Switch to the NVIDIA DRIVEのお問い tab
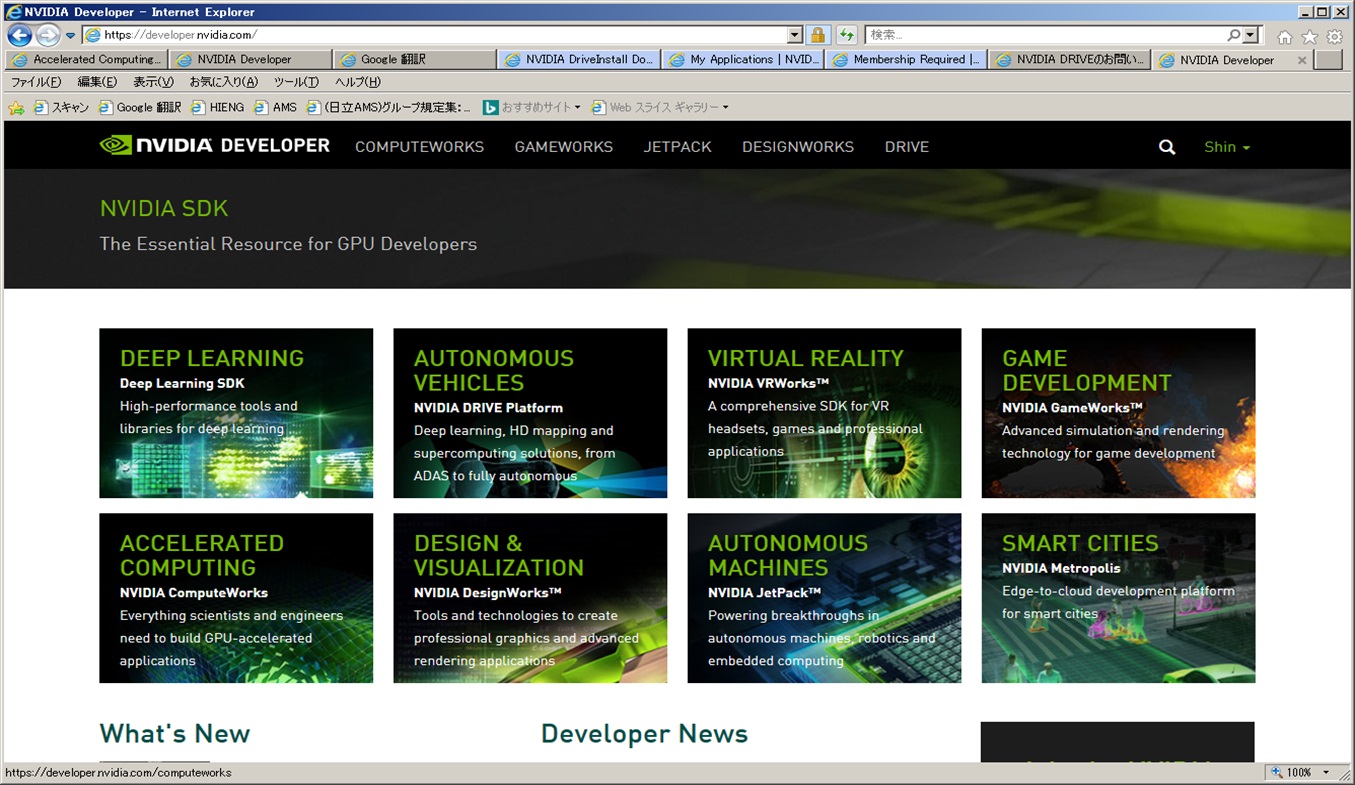 point(1071,60)
